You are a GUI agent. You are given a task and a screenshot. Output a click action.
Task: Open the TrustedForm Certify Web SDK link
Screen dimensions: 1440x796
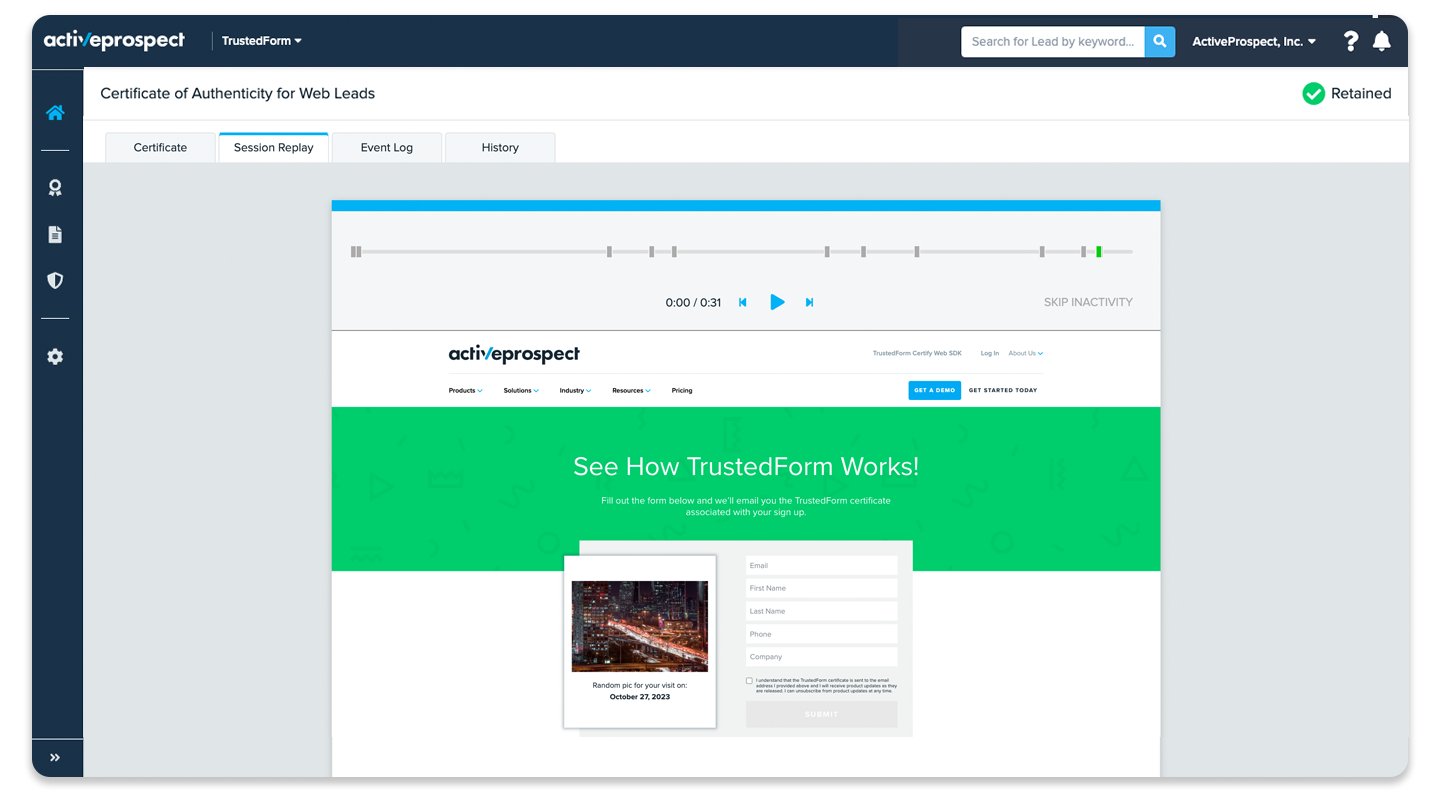tap(917, 353)
